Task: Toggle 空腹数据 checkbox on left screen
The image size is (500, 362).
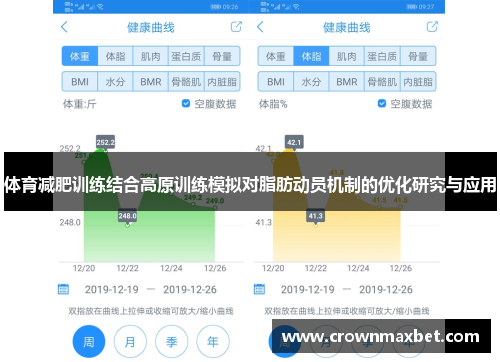Action: tap(186, 104)
